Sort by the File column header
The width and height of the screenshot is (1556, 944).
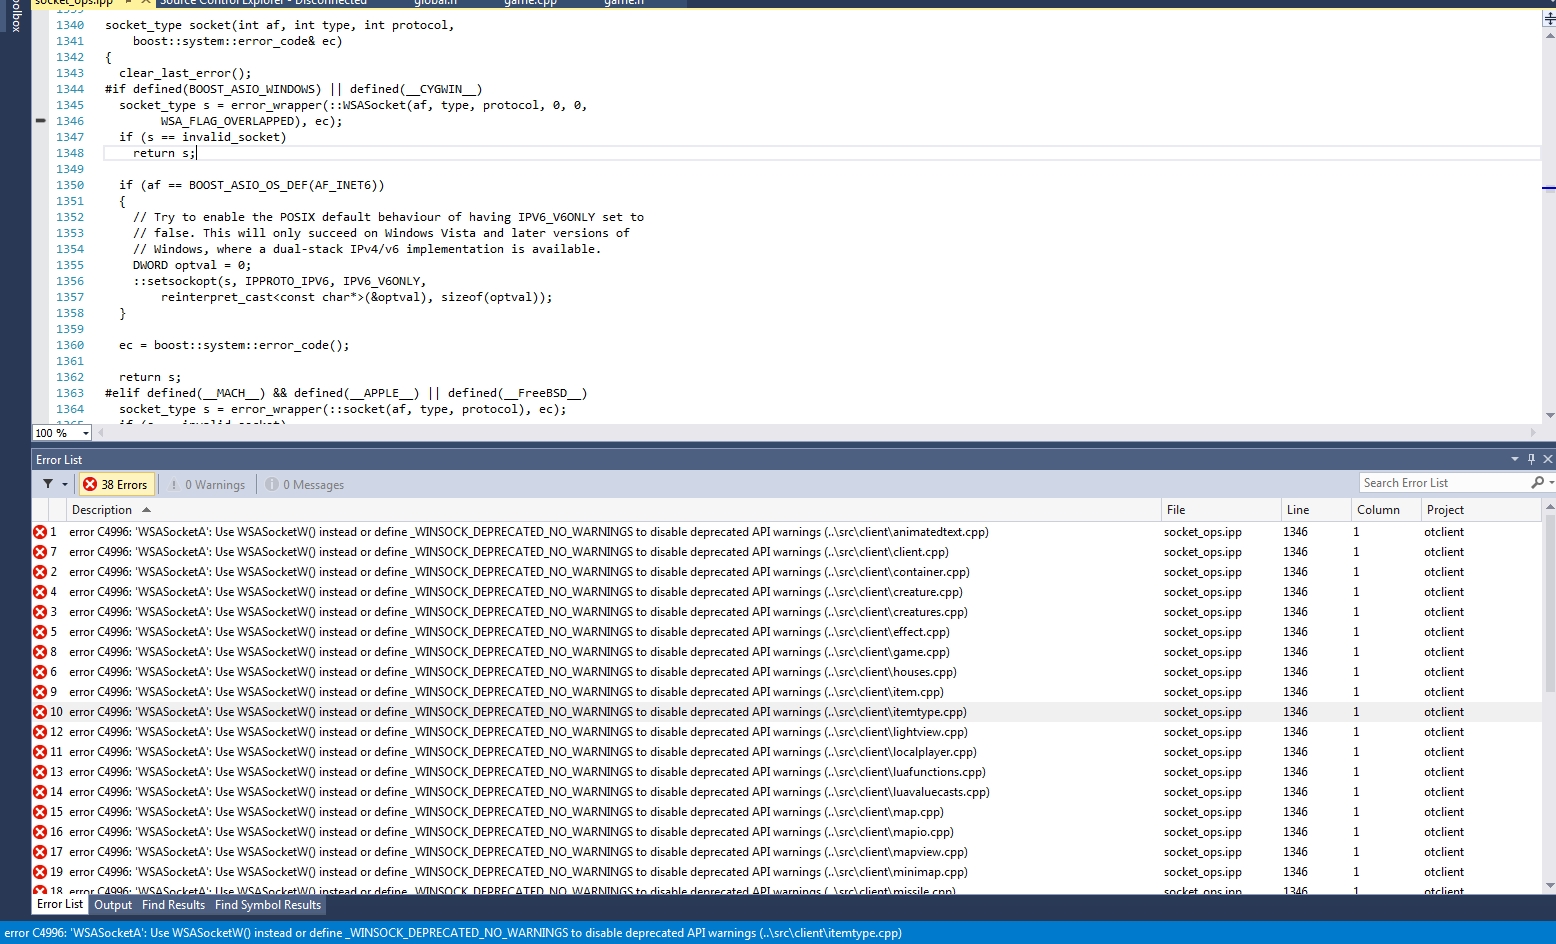click(1220, 510)
